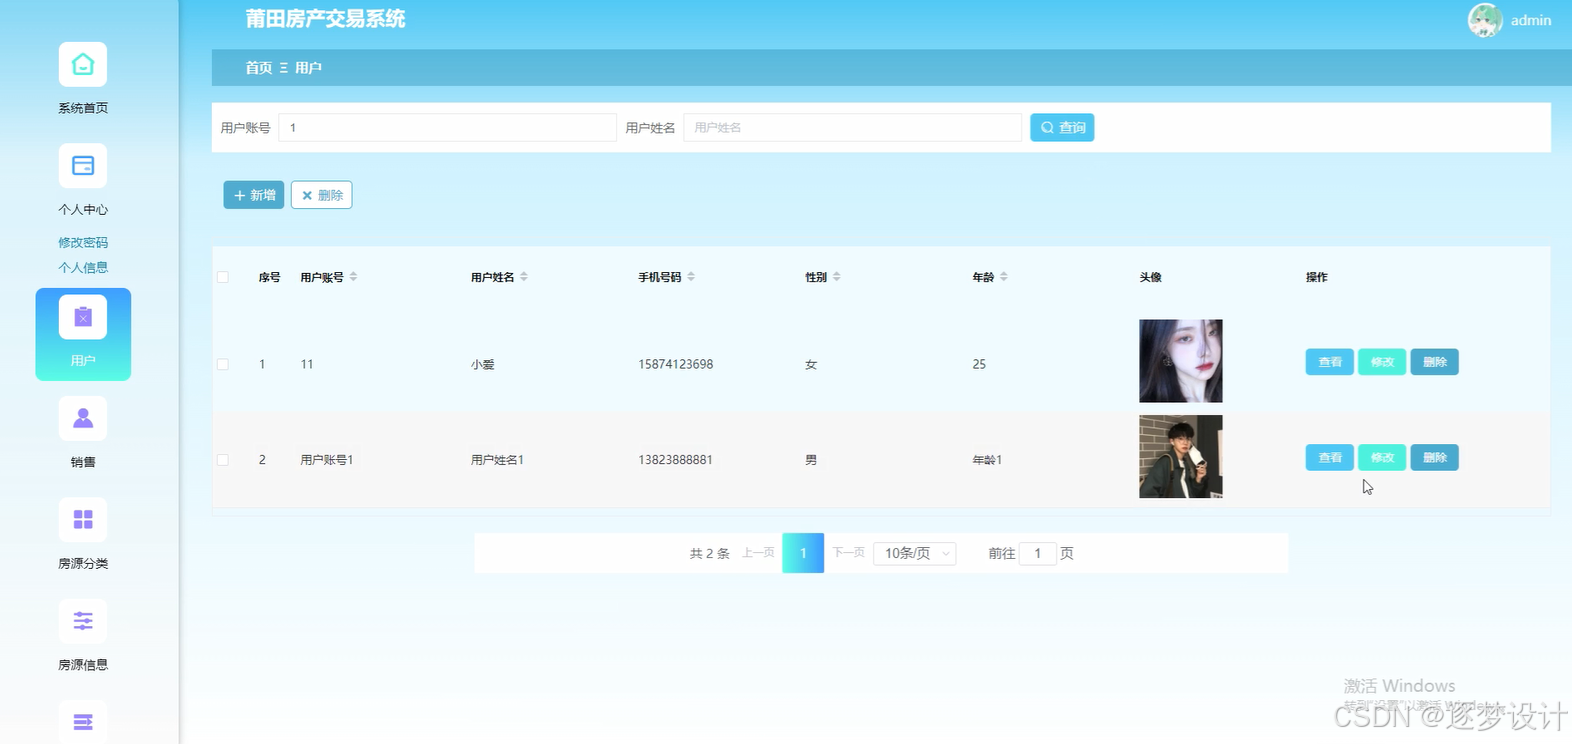Click 首页 in the breadcrumb
Screen dimensions: 1572x744
click(x=259, y=68)
